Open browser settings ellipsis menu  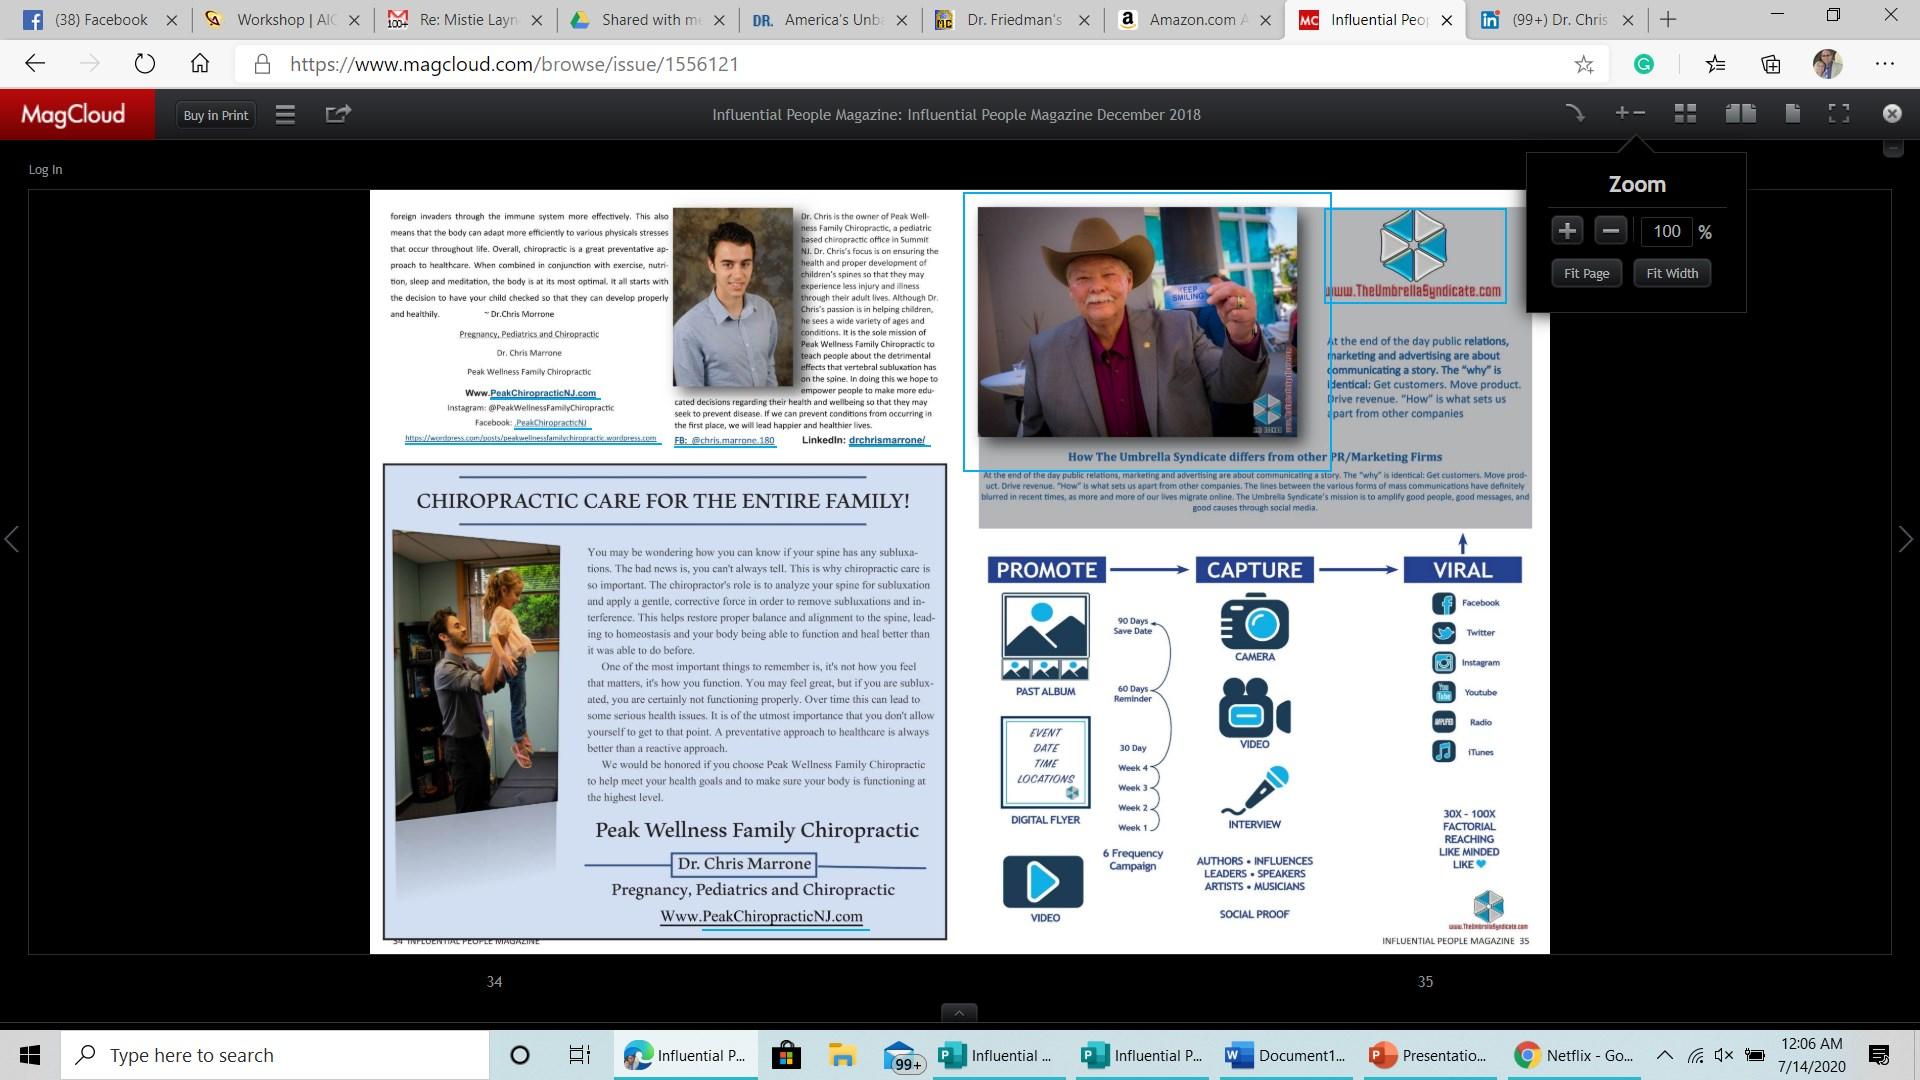pyautogui.click(x=1885, y=64)
